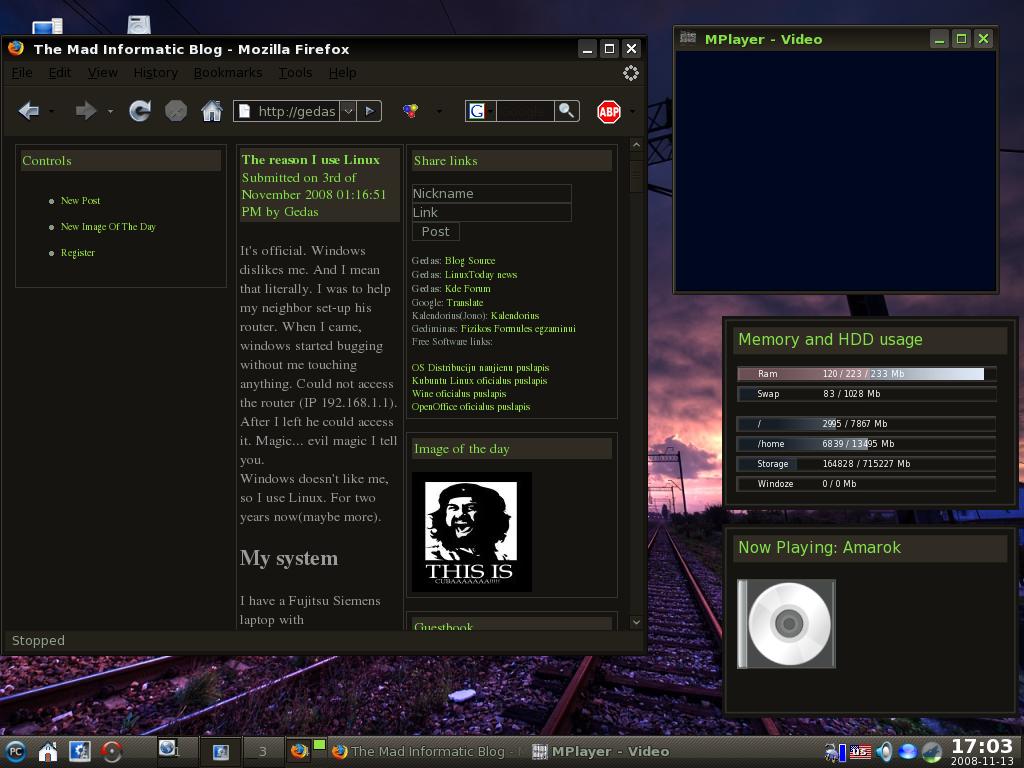Open the View menu

[103, 72]
